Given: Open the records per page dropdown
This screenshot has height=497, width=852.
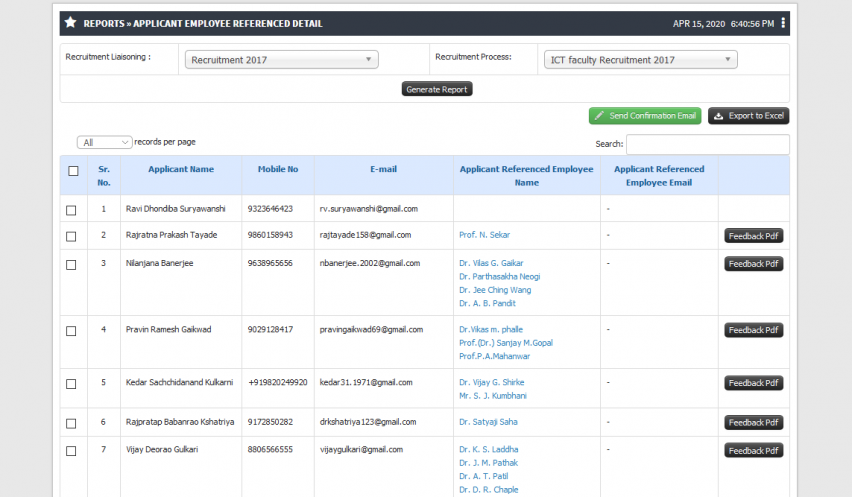Looking at the screenshot, I should pyautogui.click(x=104, y=142).
